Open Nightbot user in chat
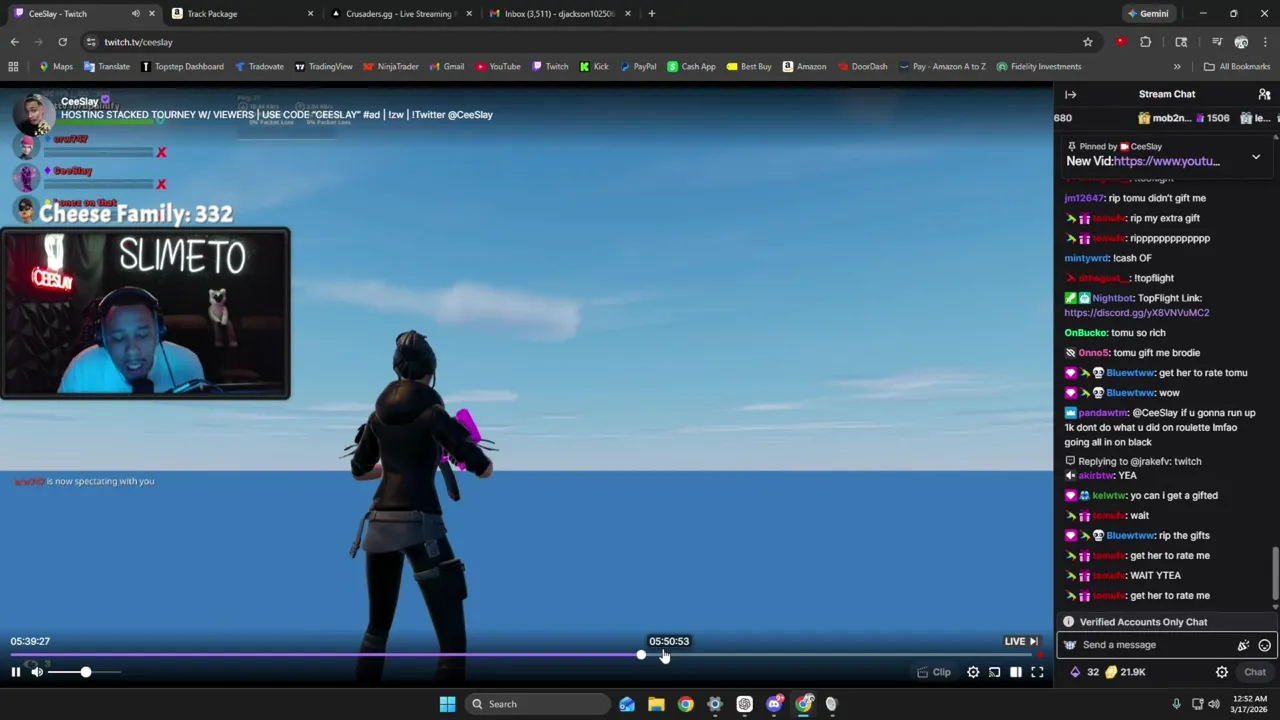Viewport: 1280px width, 720px height. click(1112, 298)
